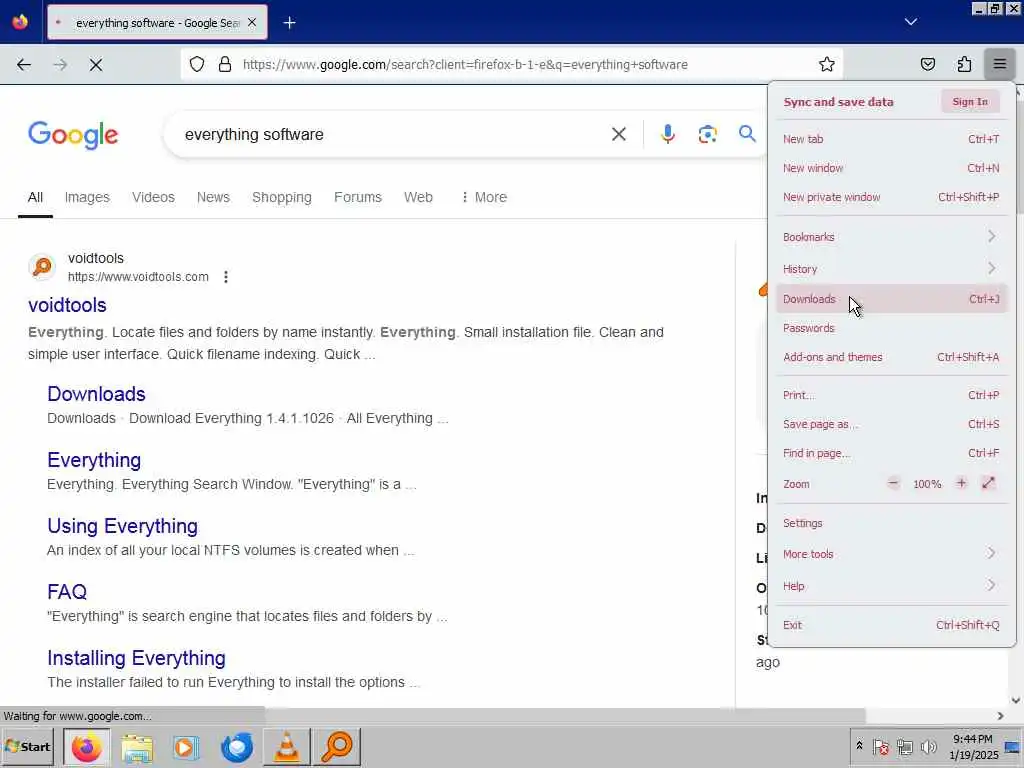
Task: Zoom out with minus button
Action: coord(893,483)
